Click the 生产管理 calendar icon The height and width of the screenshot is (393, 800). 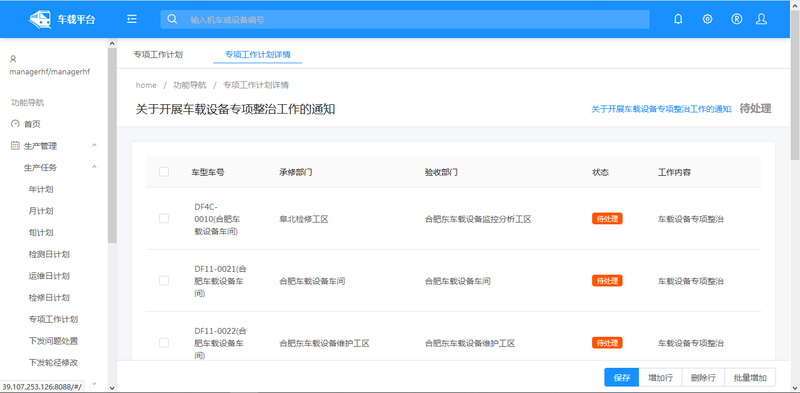pyautogui.click(x=15, y=146)
